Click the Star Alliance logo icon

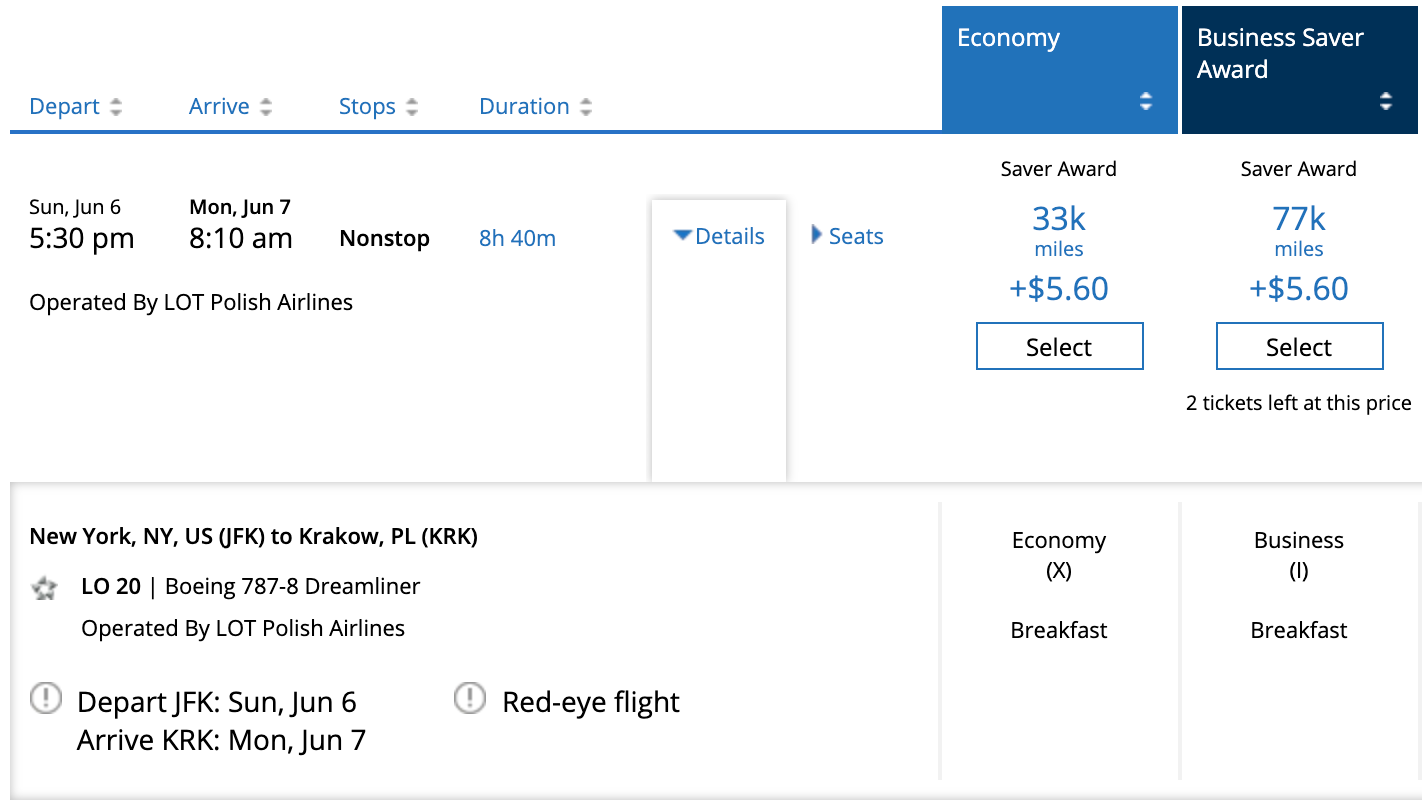[45, 588]
